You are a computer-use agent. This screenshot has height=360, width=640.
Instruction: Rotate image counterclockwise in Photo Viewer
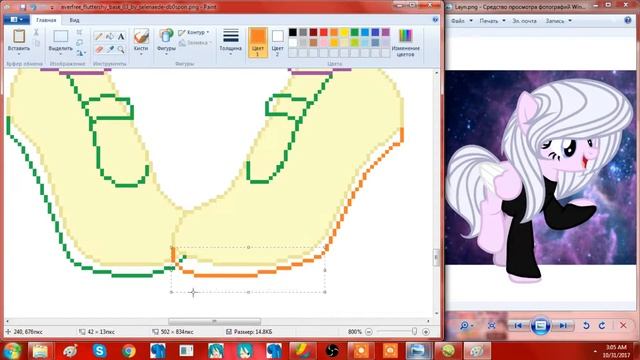tap(586, 326)
